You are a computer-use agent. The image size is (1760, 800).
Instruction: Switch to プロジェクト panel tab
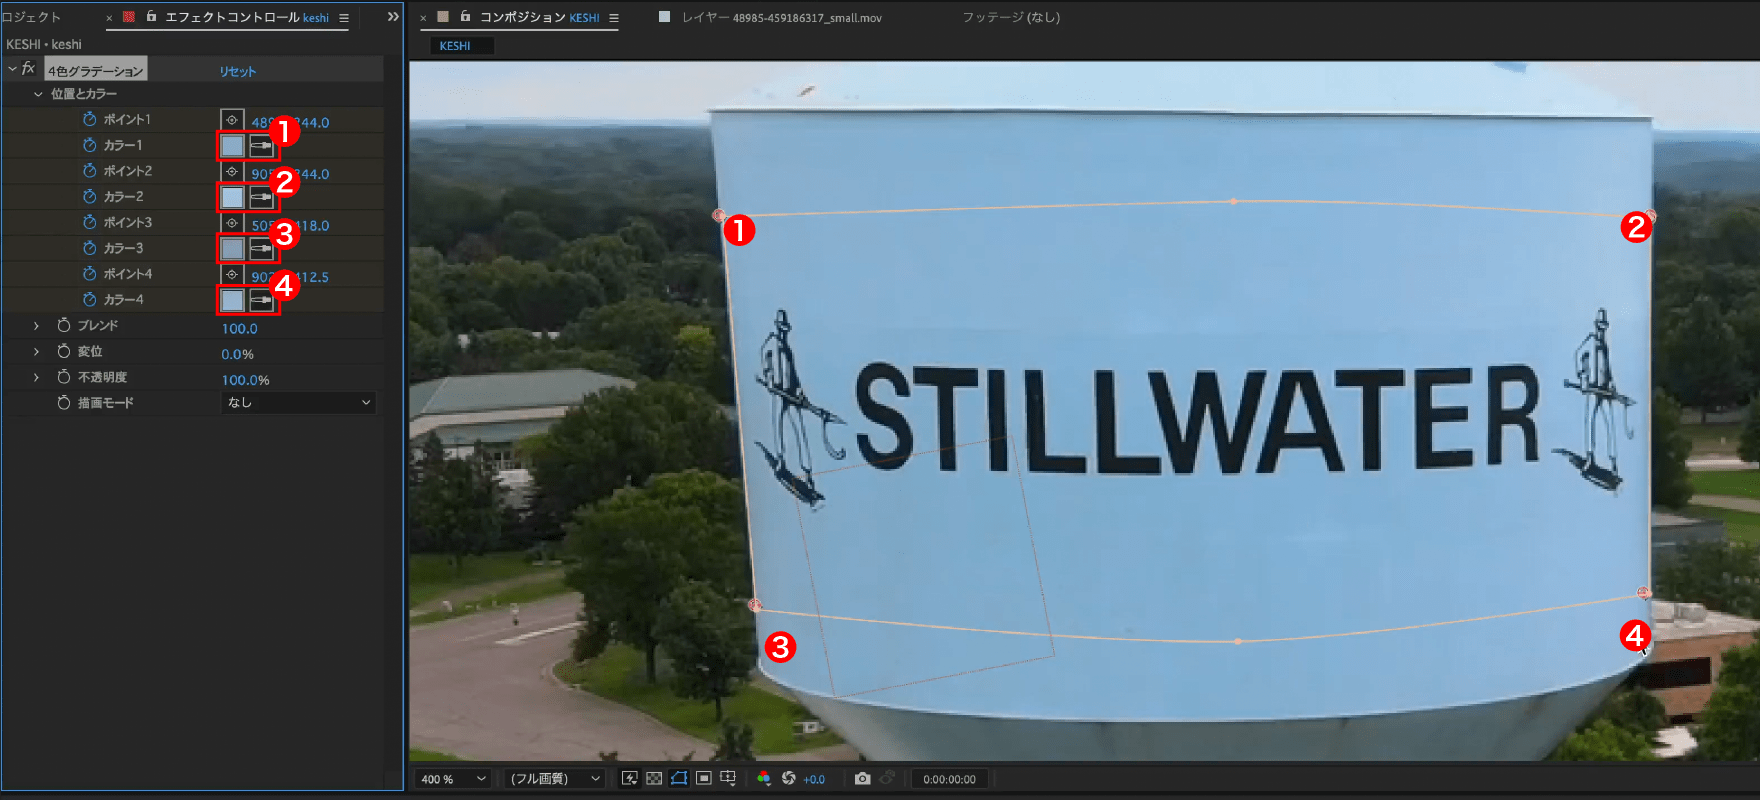point(31,17)
